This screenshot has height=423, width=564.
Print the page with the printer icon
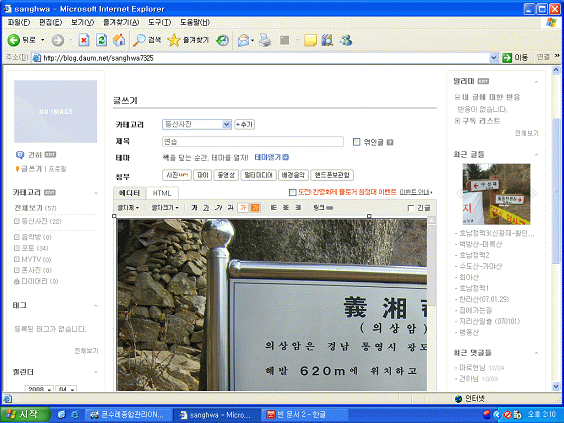click(265, 40)
